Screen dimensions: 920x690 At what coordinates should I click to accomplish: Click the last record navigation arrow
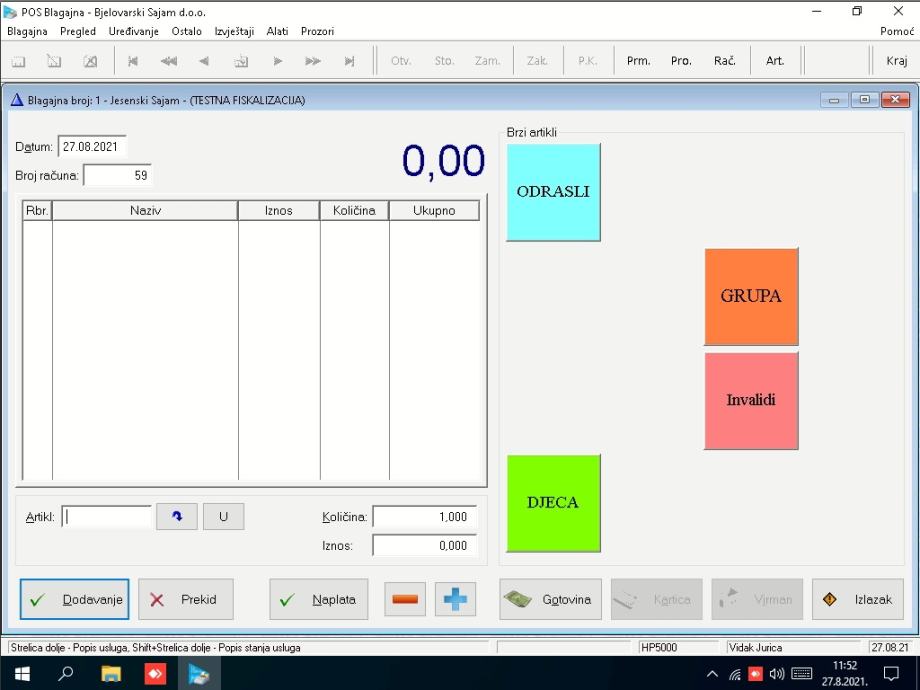point(350,61)
